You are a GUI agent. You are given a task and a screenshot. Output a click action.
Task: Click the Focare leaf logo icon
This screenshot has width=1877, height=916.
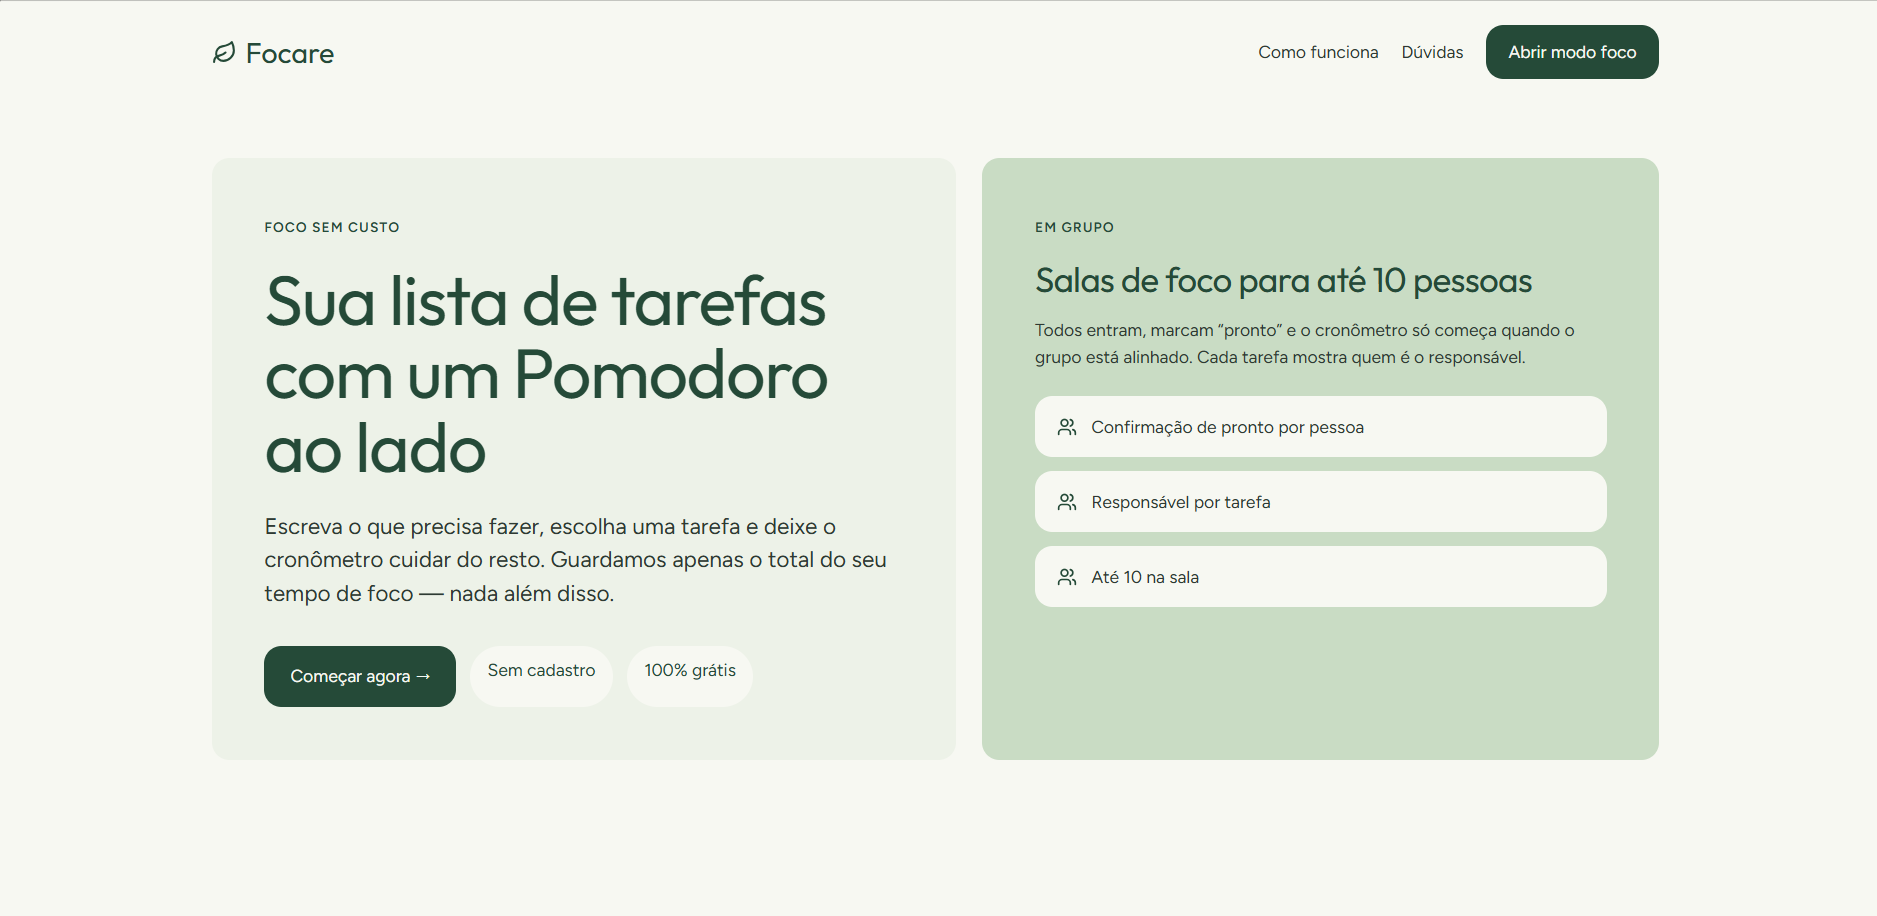tap(224, 52)
